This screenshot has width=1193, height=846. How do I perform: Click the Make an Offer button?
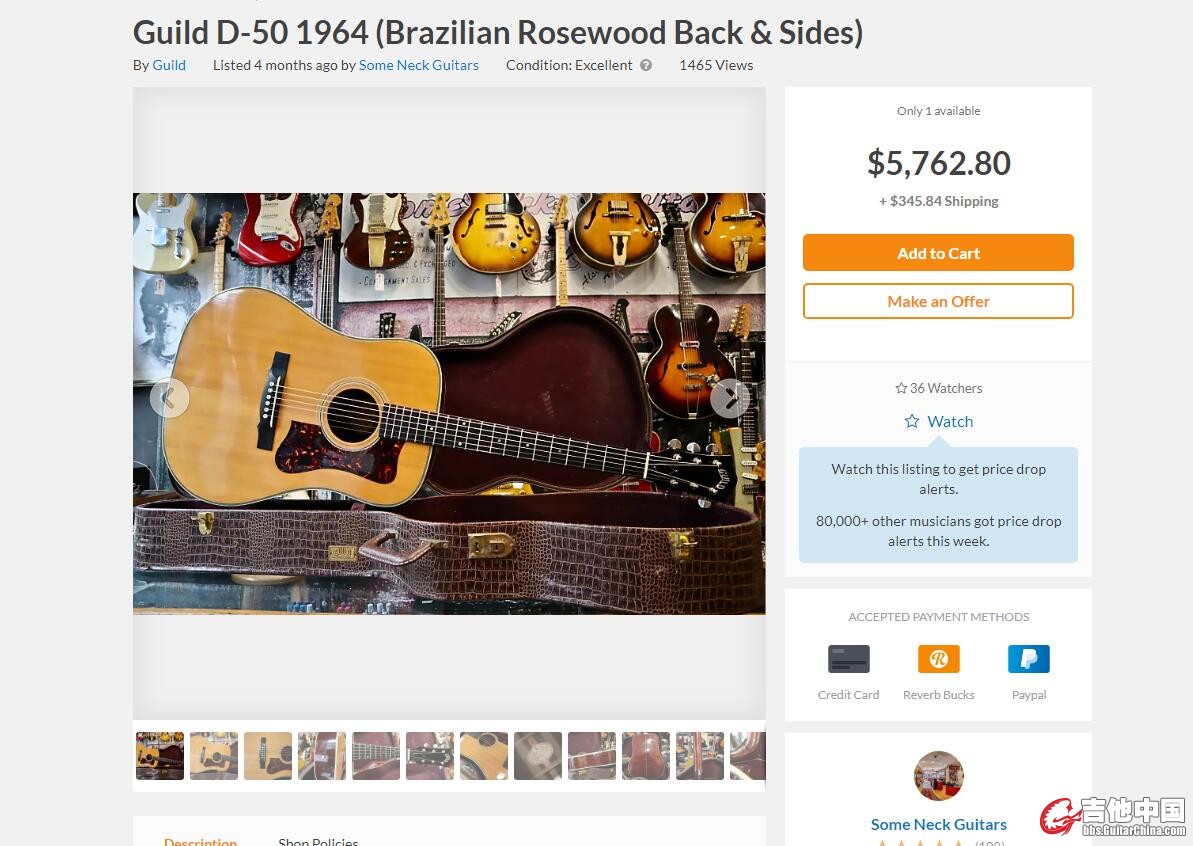click(938, 301)
